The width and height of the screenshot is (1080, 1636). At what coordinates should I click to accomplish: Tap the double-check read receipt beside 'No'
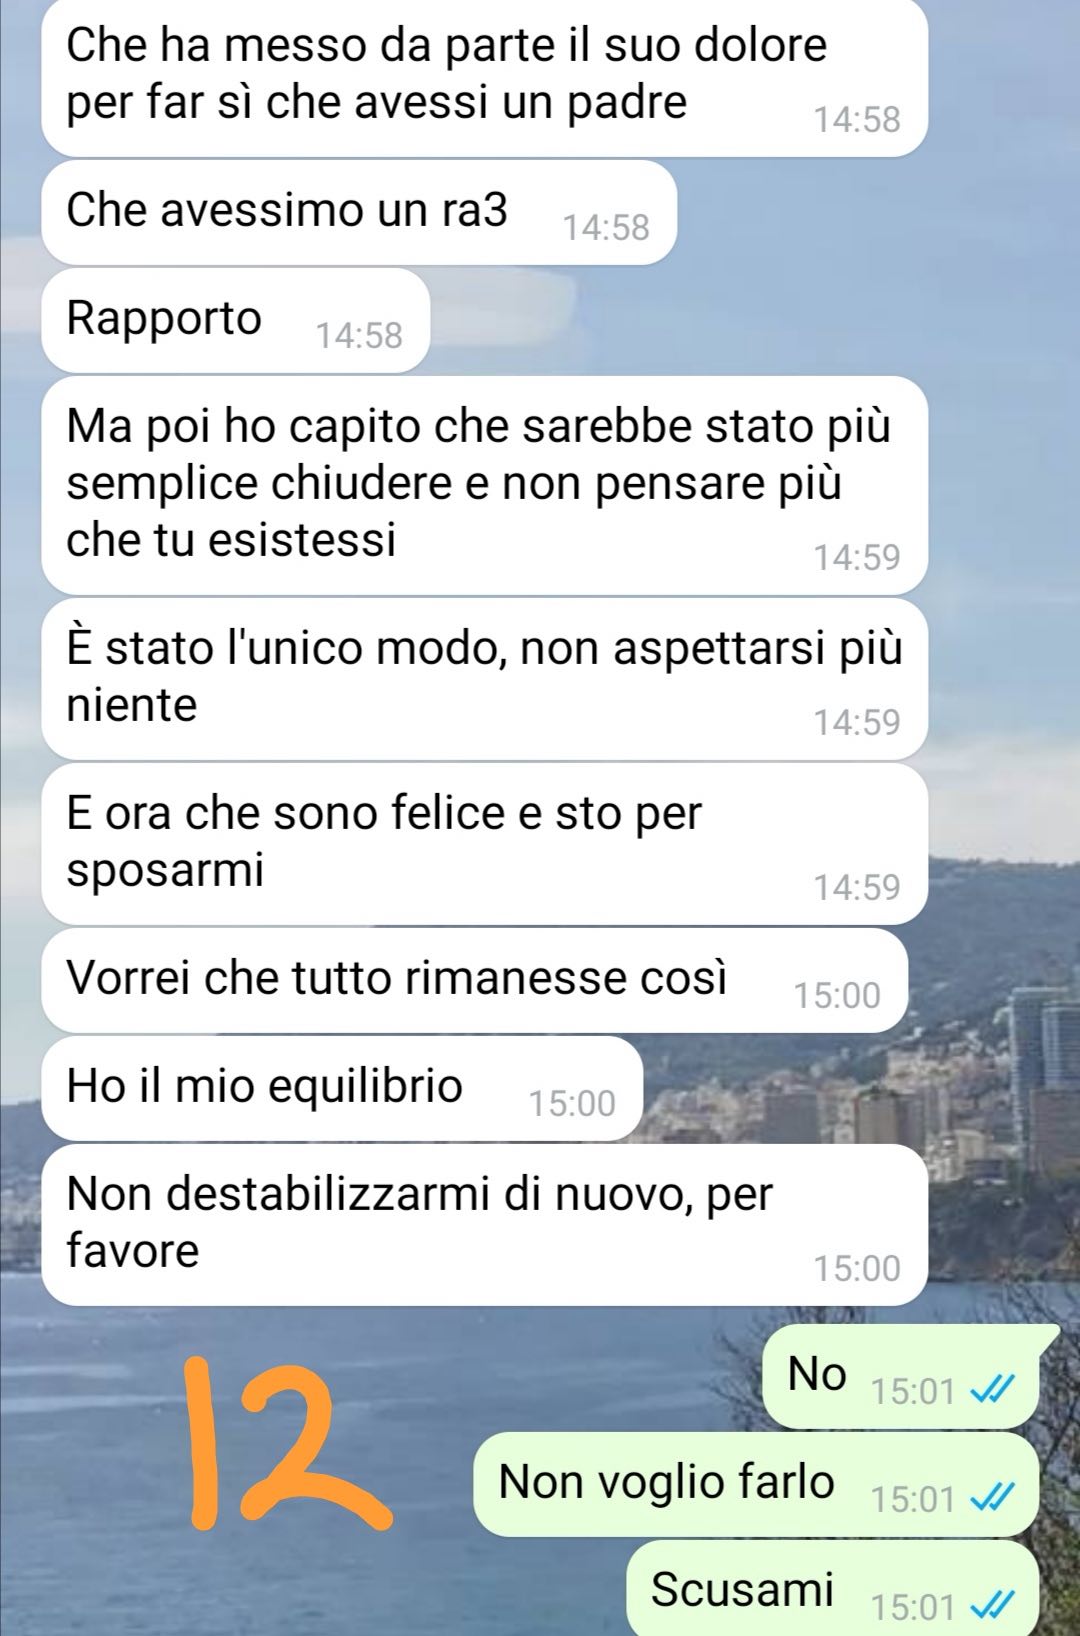tap(993, 1389)
